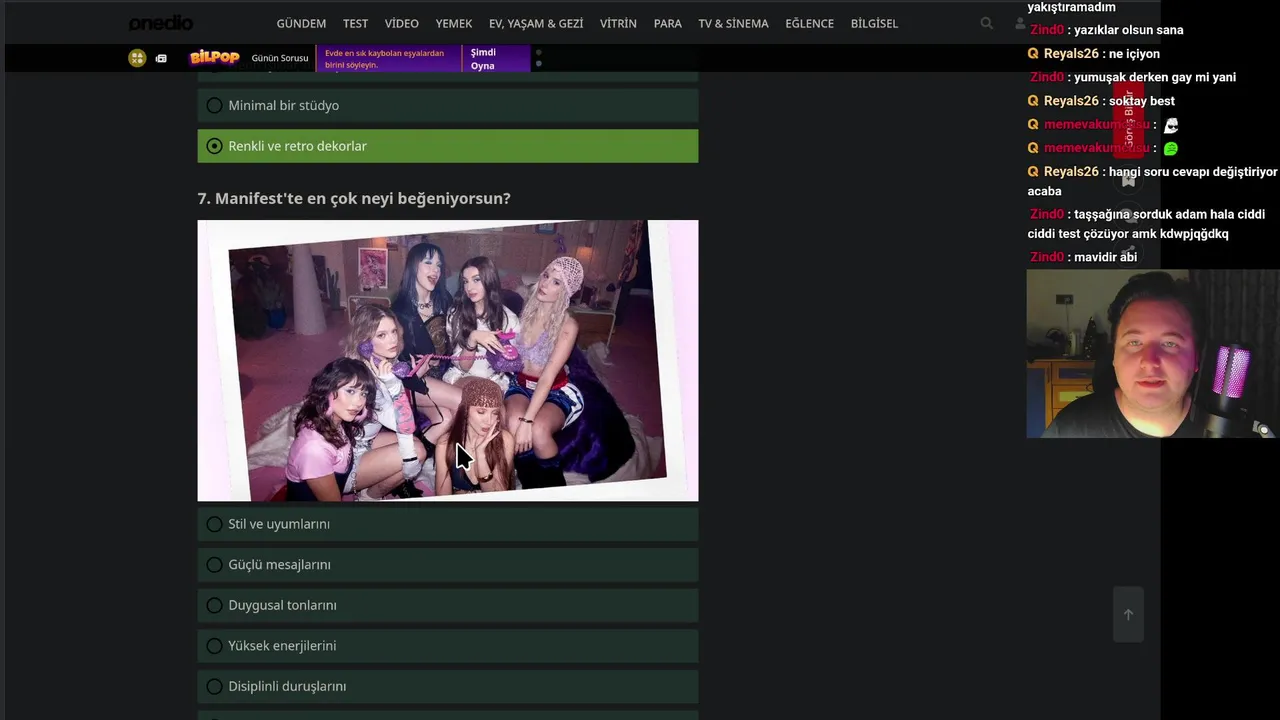
Task: Open the TV & SİNEMA menu
Action: click(x=733, y=23)
